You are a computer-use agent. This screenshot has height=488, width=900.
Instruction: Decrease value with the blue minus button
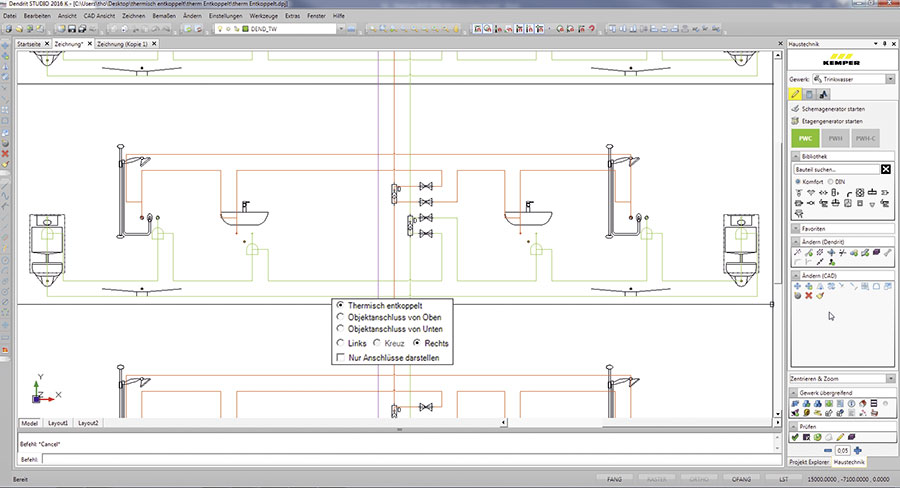(828, 451)
